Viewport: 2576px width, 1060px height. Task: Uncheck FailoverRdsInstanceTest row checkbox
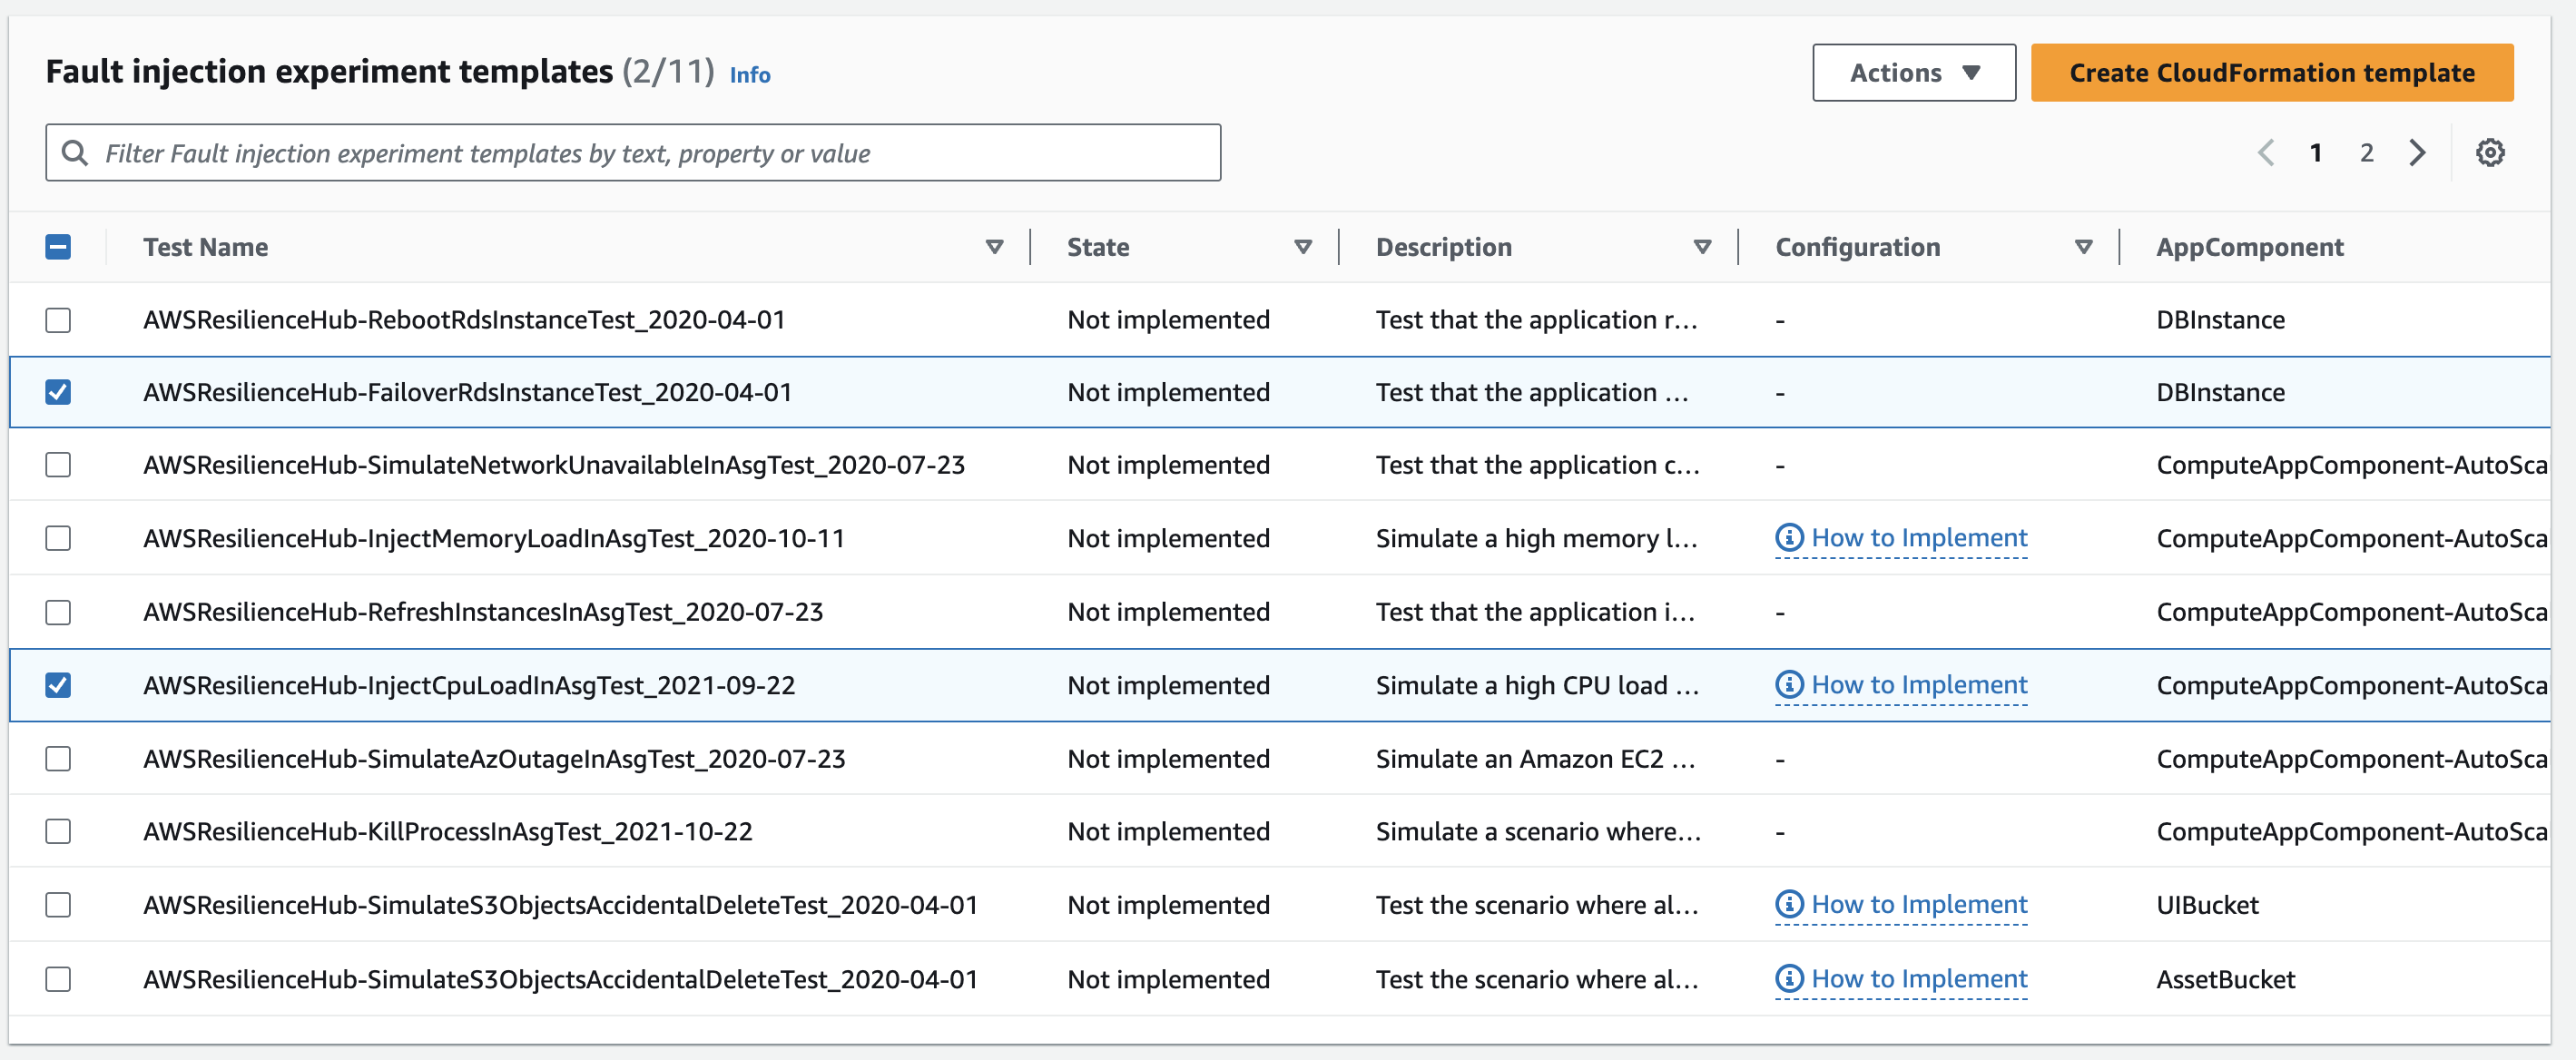58,392
